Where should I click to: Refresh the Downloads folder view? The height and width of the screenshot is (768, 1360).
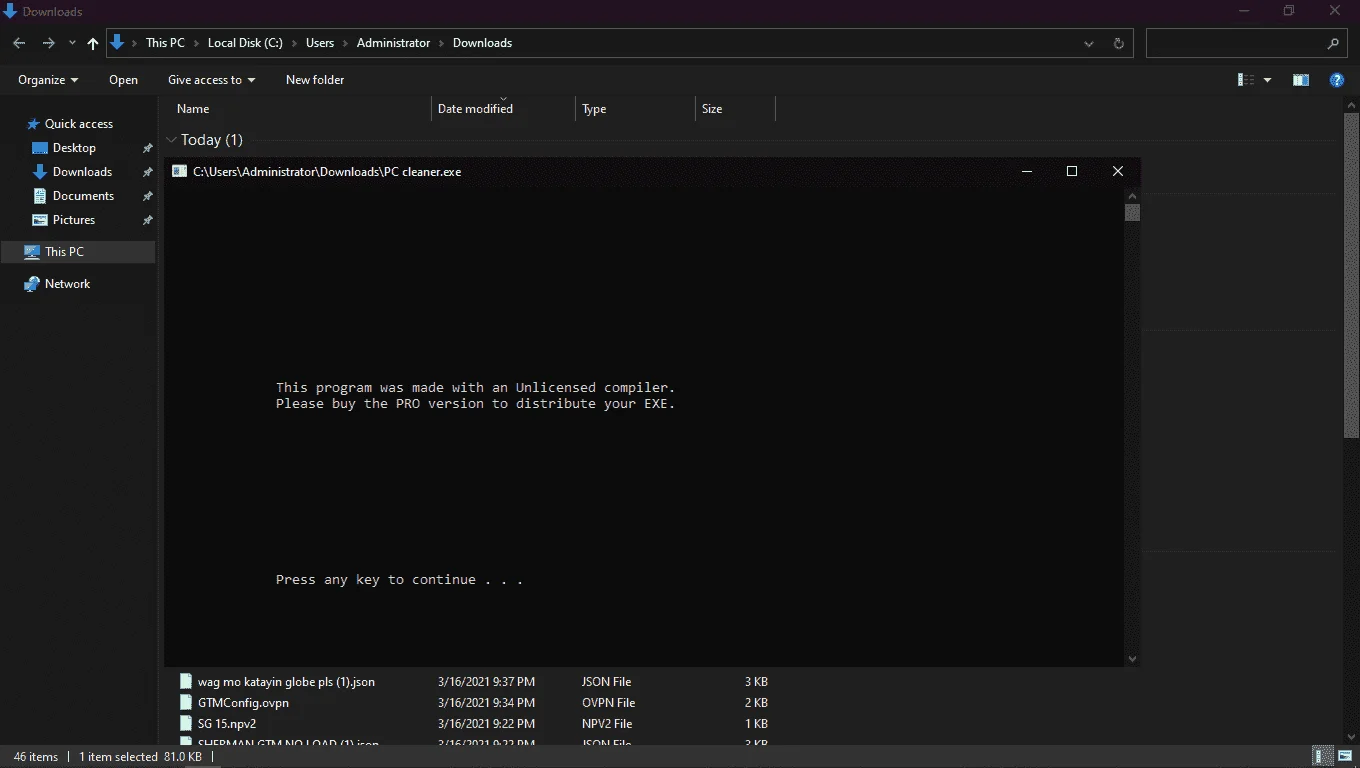point(1118,43)
